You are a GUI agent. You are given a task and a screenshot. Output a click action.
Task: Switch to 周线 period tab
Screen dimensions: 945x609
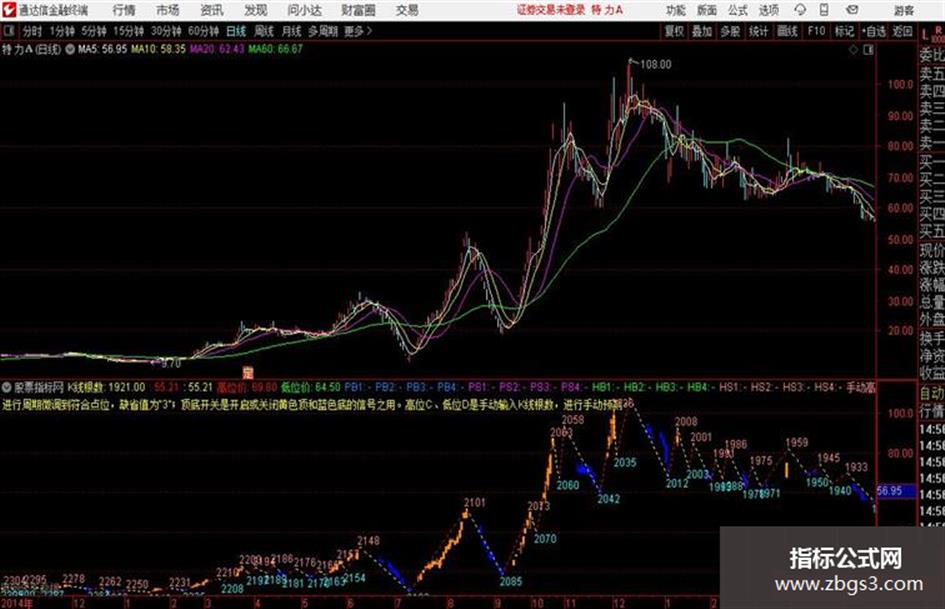[264, 31]
